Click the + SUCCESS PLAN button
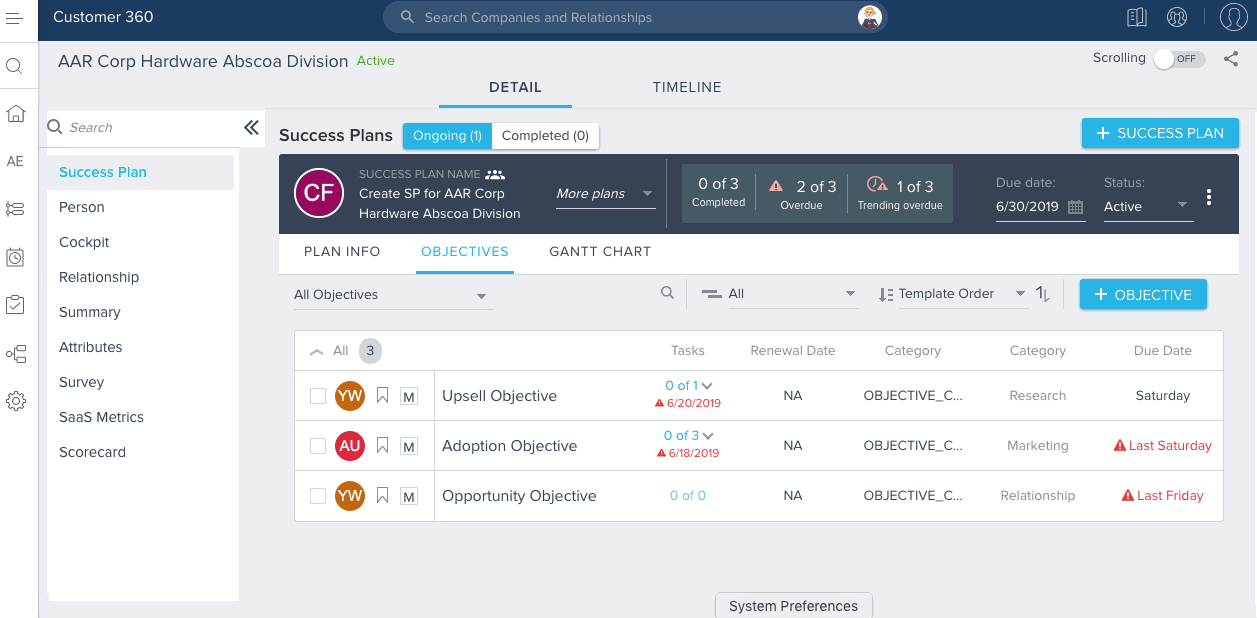Image resolution: width=1257 pixels, height=618 pixels. point(1160,133)
